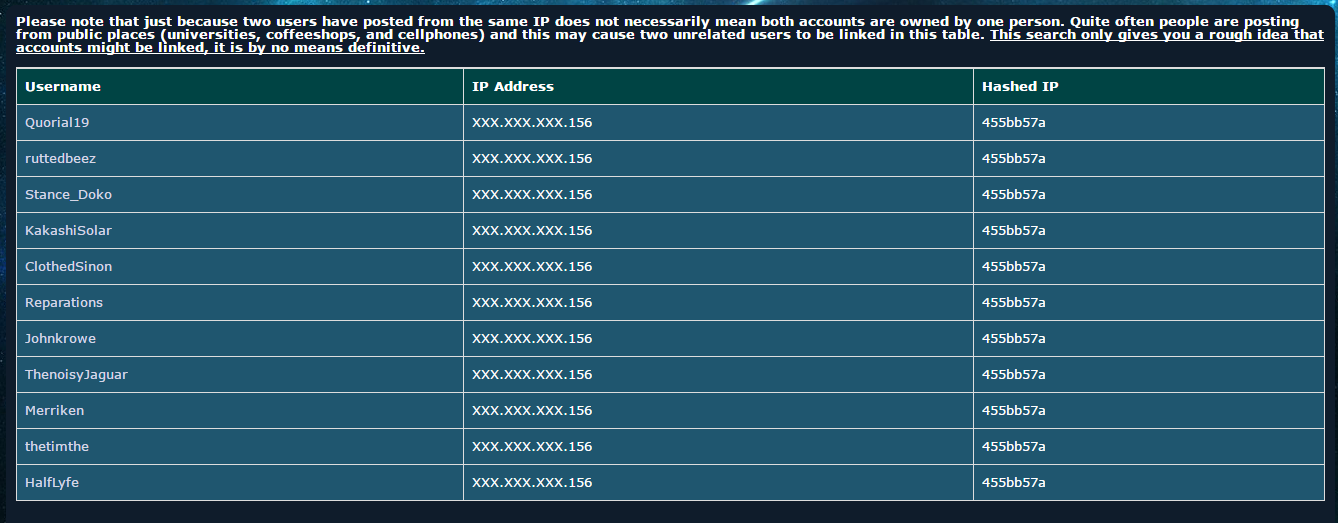This screenshot has height=523, width=1338.
Task: Select the IP address in Merriken's row
Action: pyautogui.click(x=532, y=411)
